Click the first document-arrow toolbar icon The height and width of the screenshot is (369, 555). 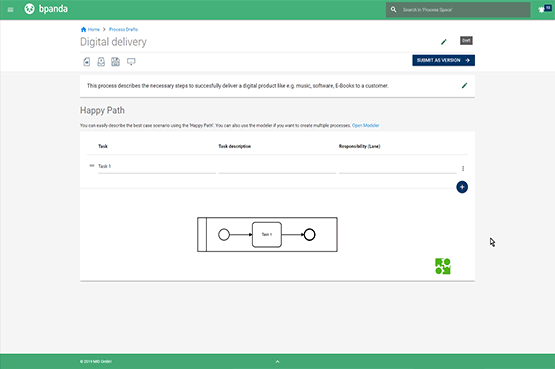(x=86, y=62)
